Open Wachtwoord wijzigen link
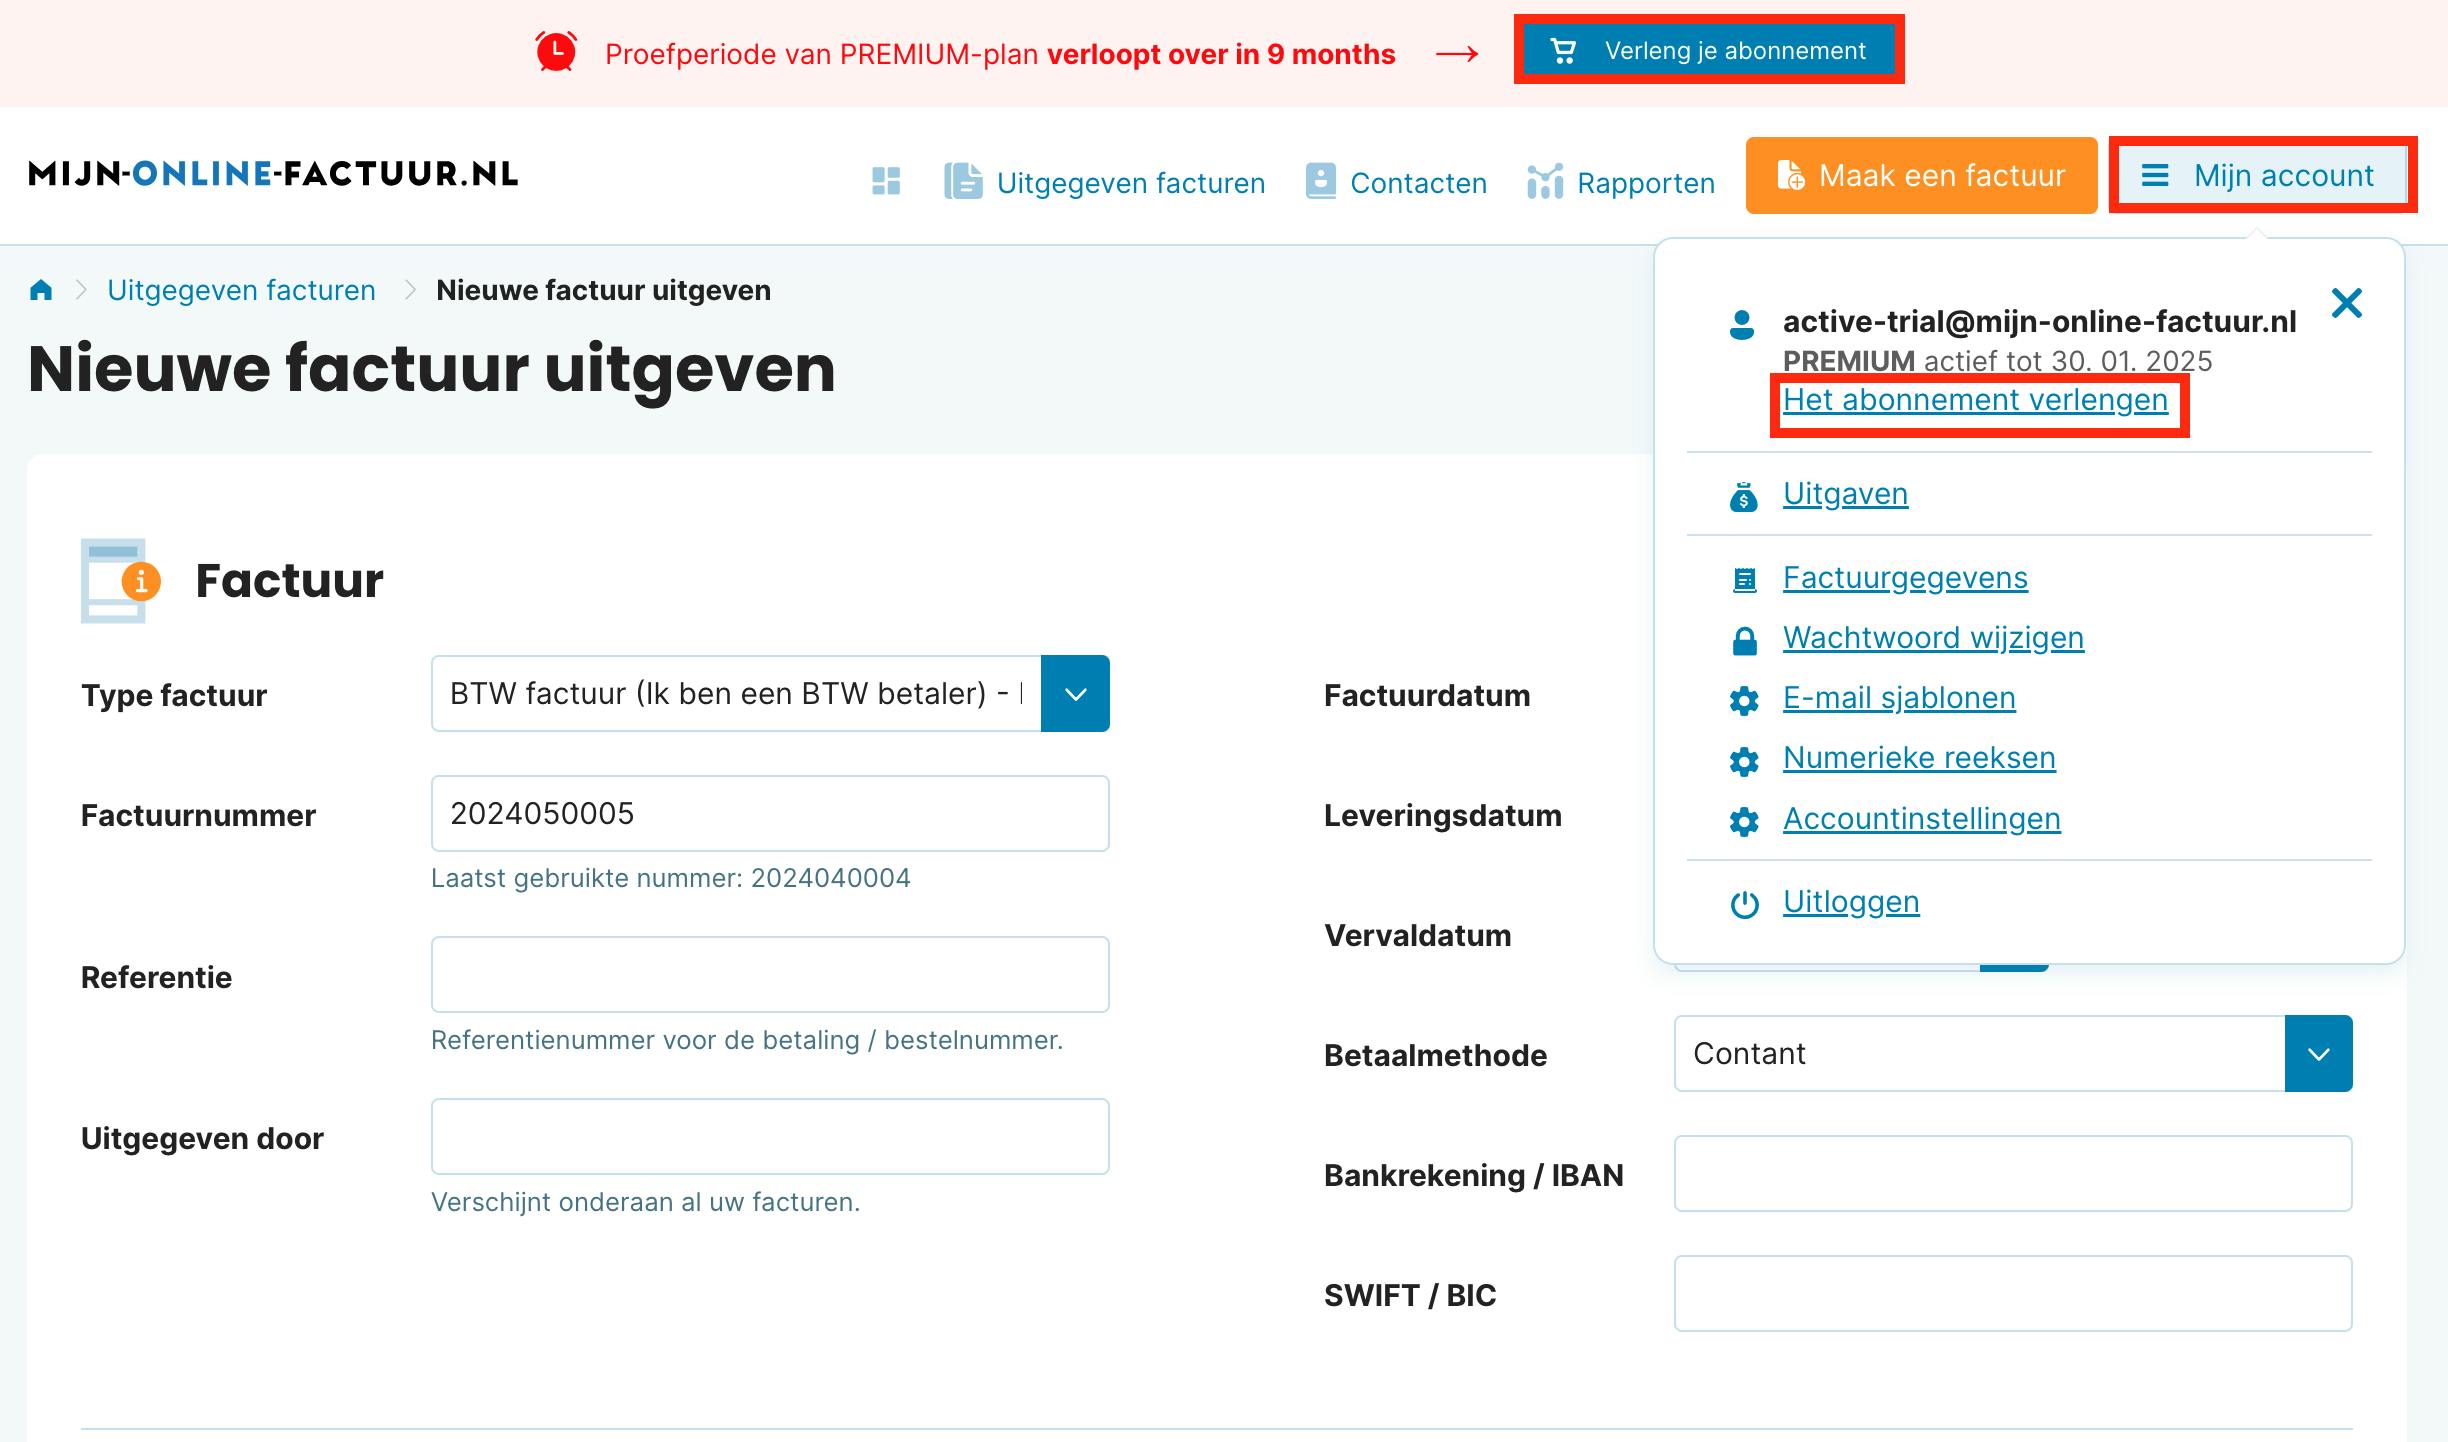This screenshot has height=1442, width=2448. coord(1933,638)
